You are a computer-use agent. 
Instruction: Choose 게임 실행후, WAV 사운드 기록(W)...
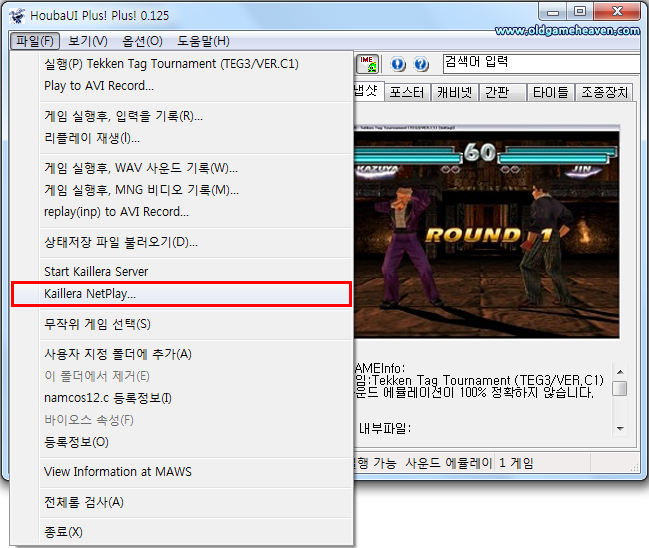pos(181,168)
